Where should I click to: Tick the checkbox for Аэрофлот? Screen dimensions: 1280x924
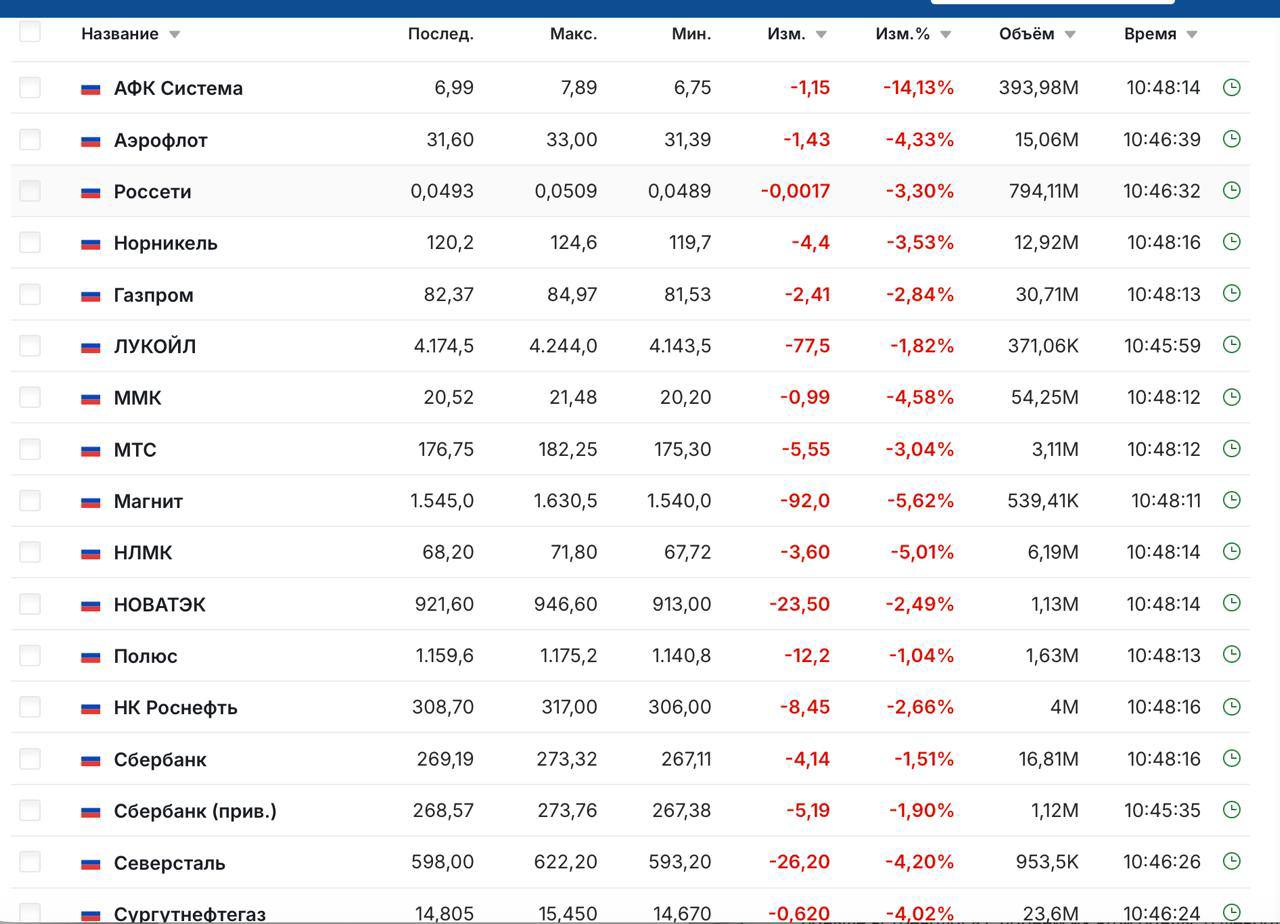tap(30, 139)
